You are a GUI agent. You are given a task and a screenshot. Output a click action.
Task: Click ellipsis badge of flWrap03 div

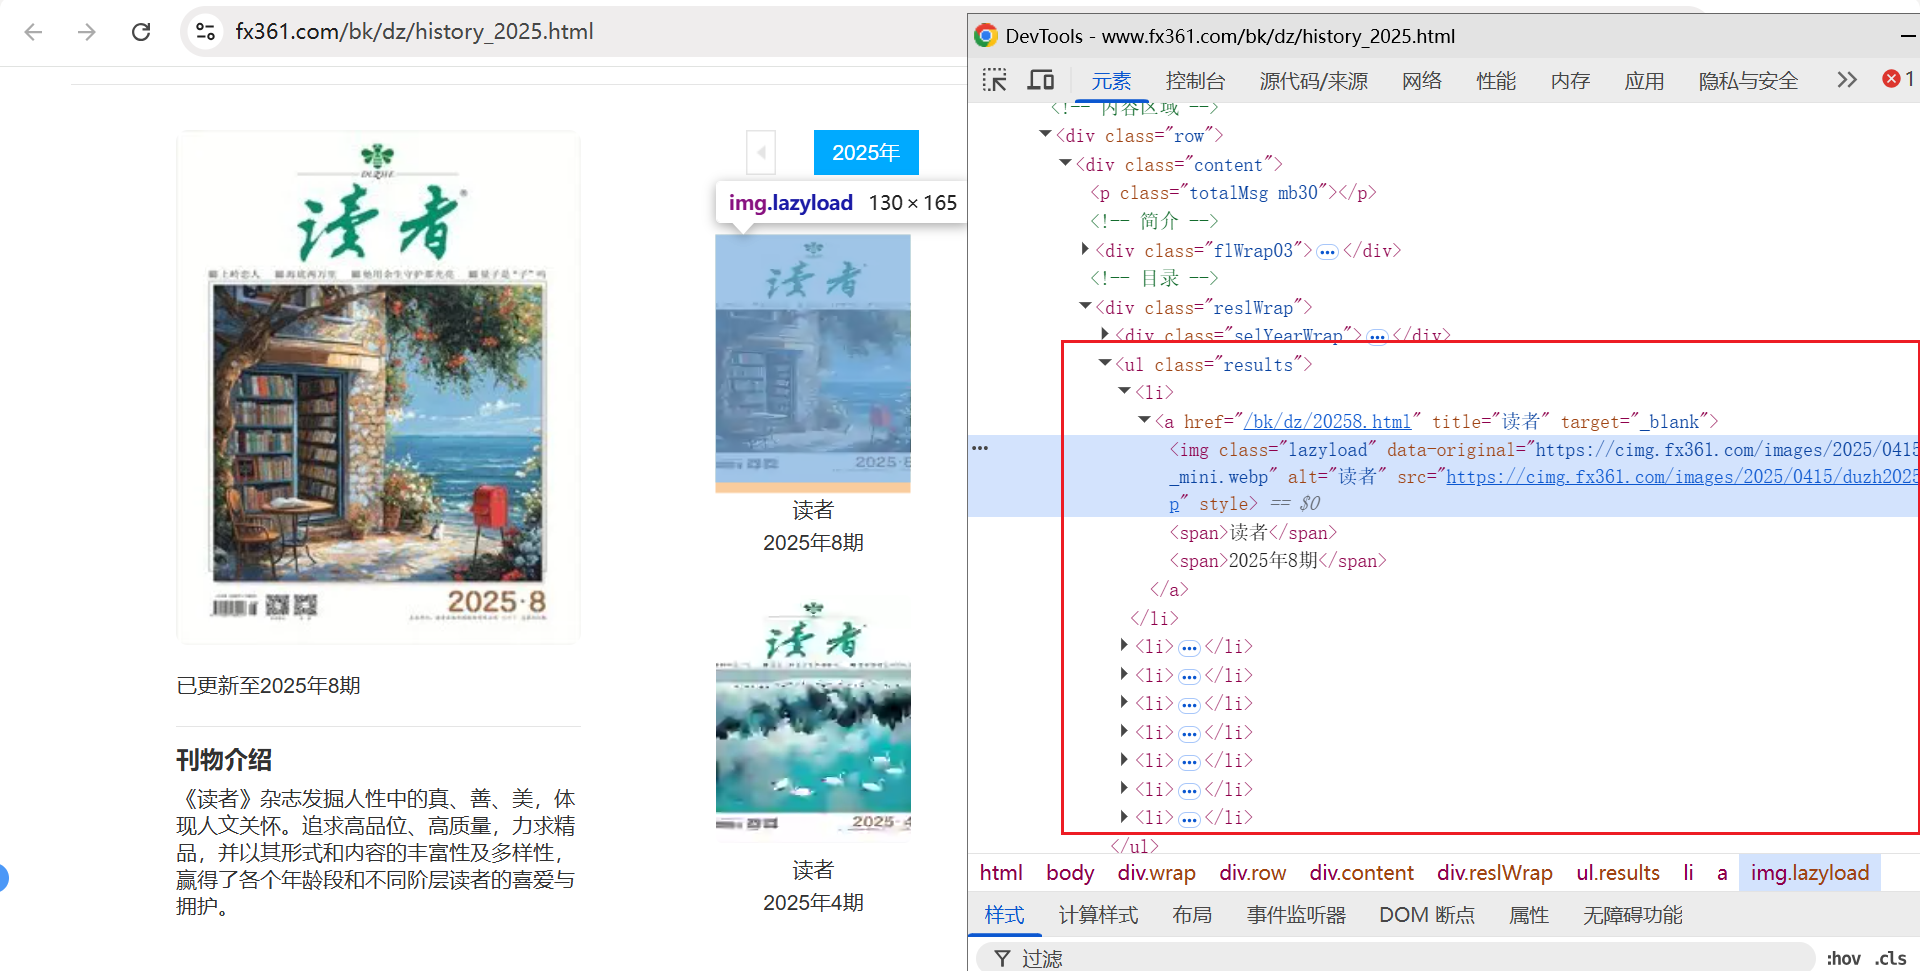(1327, 252)
